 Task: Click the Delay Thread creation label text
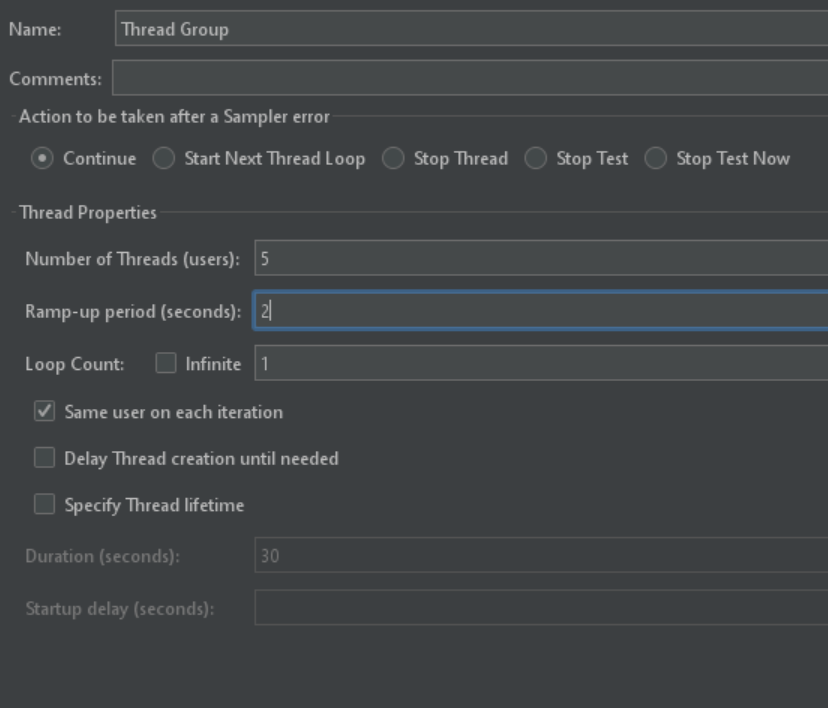click(201, 459)
